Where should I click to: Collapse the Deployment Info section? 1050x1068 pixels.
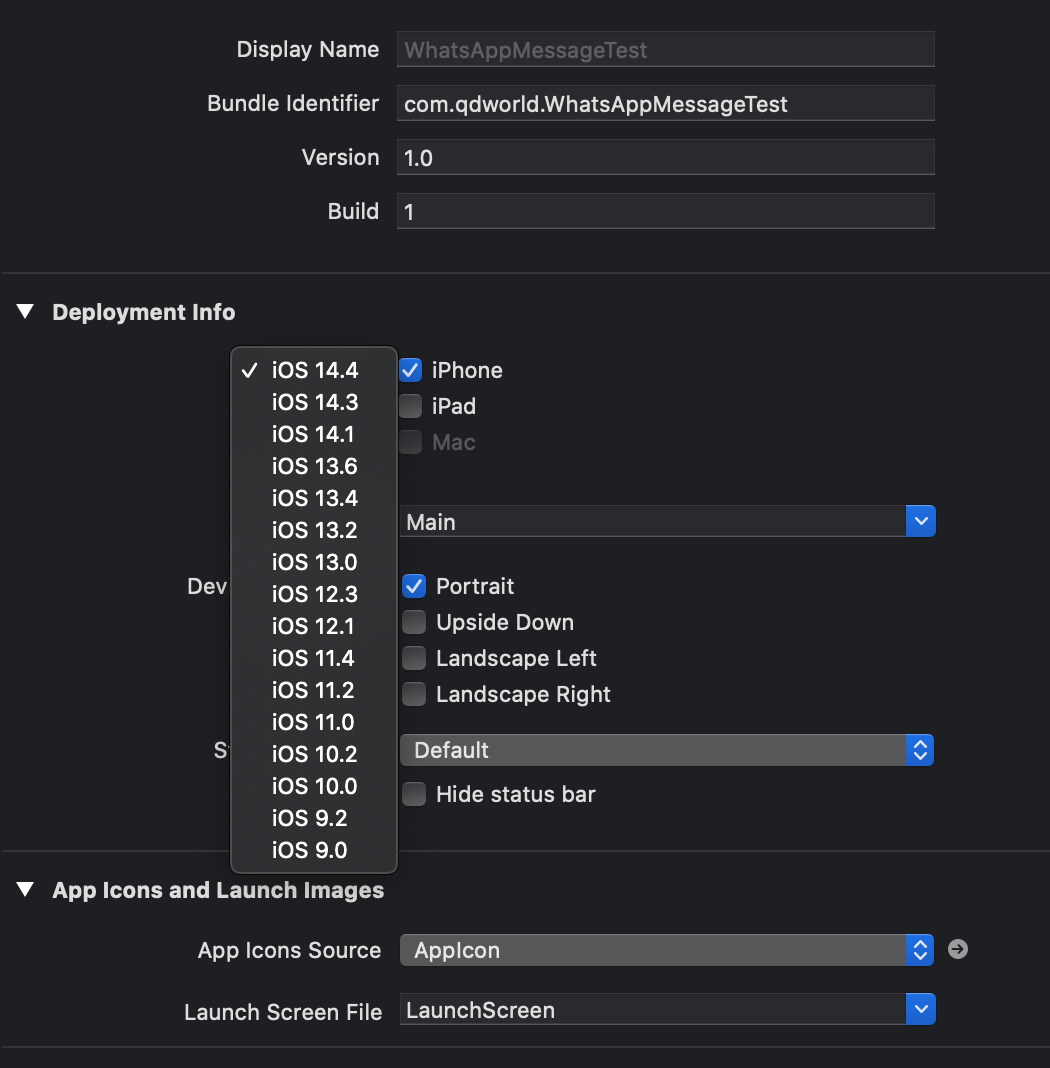[25, 312]
